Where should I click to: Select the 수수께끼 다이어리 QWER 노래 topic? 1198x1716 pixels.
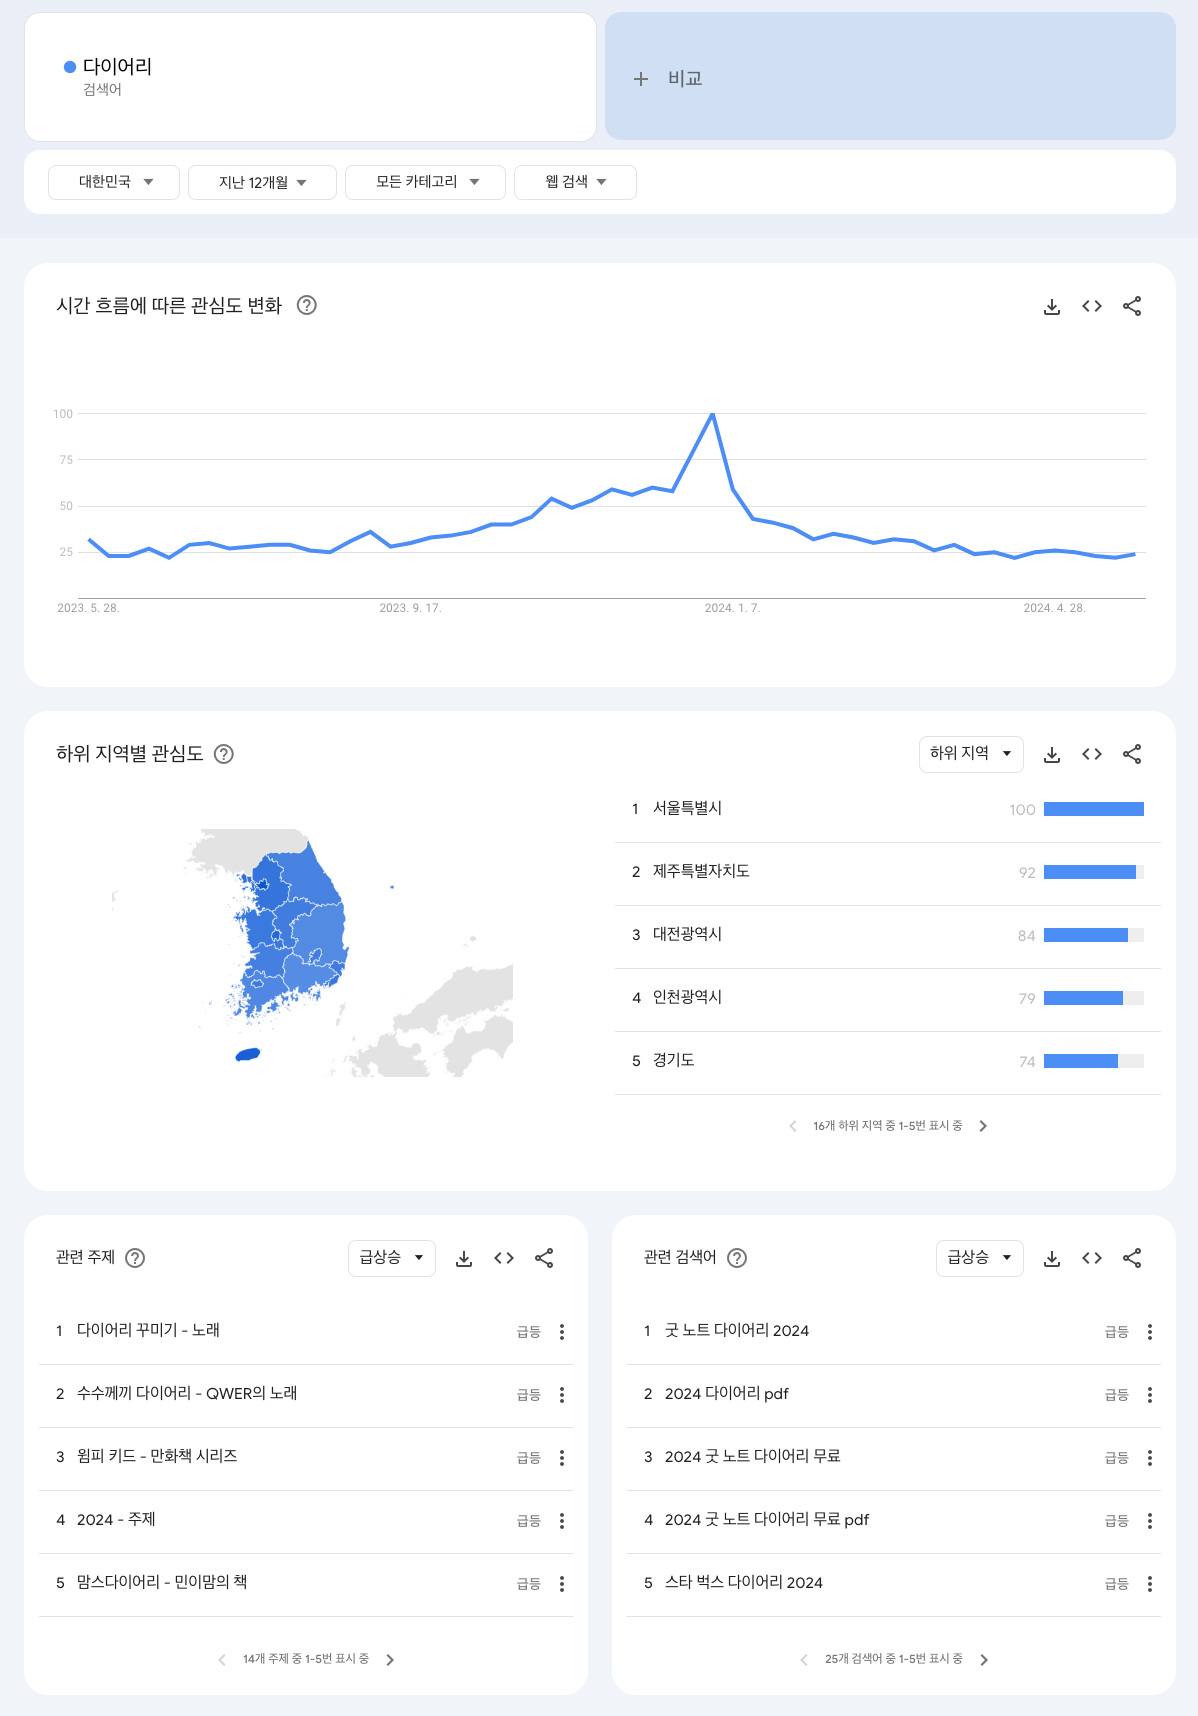(190, 1394)
